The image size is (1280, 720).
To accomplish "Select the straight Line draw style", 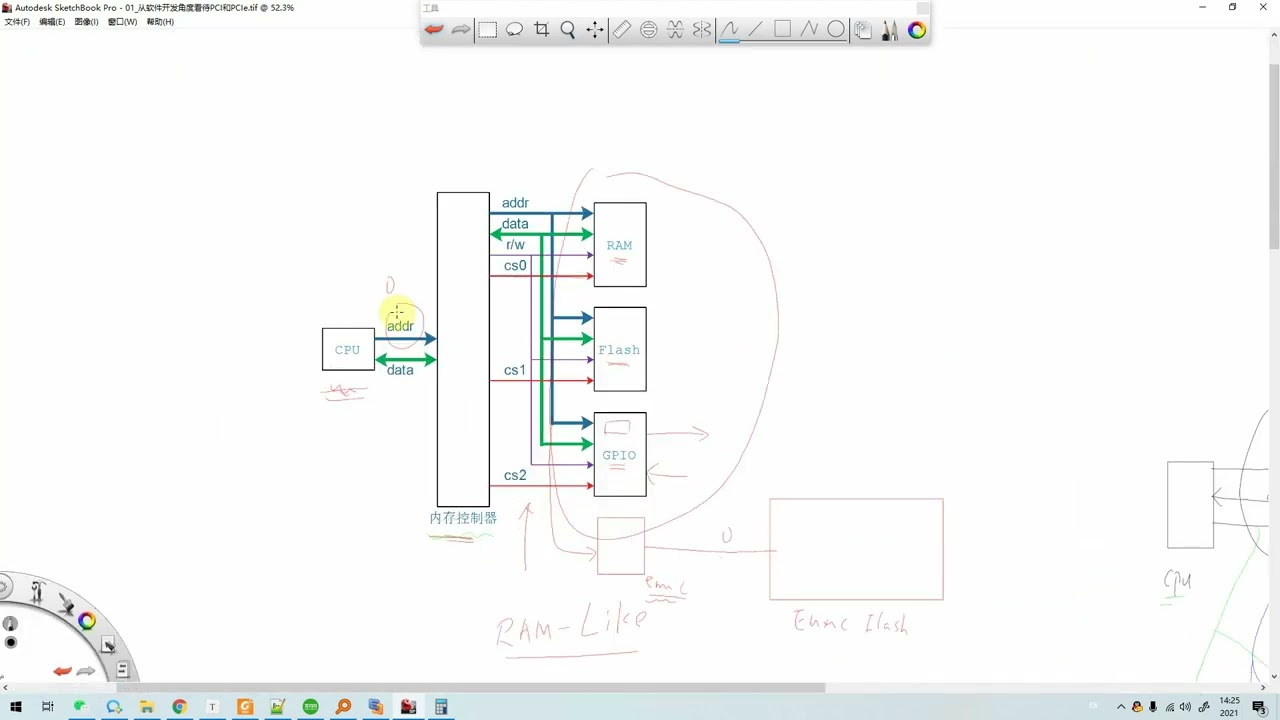I will click(756, 30).
